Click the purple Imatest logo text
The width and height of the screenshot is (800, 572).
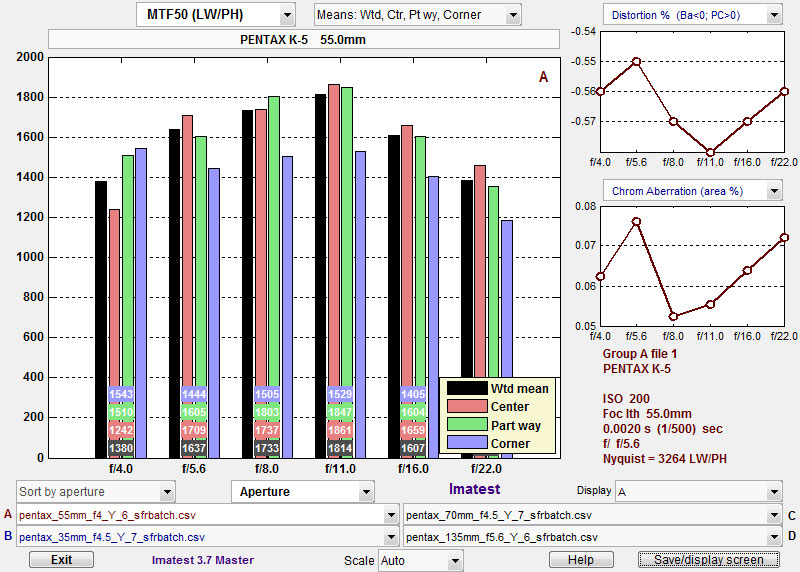tap(474, 489)
